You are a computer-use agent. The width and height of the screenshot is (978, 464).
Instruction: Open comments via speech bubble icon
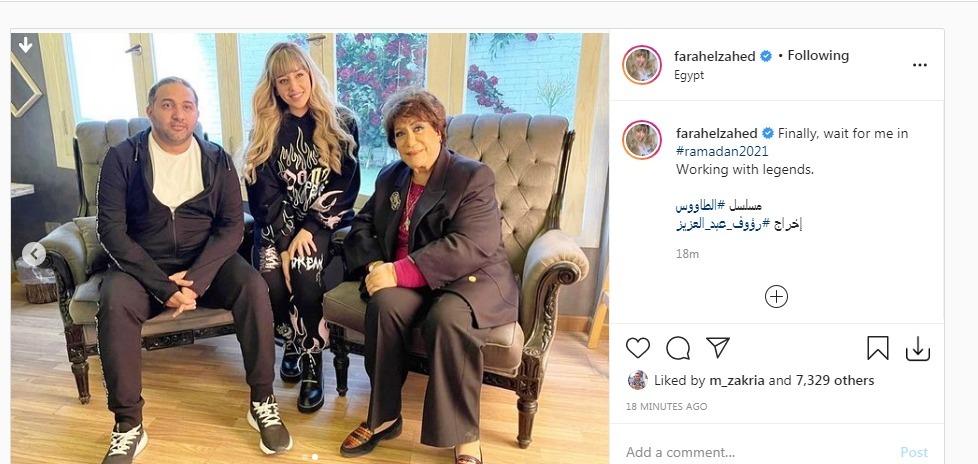tap(677, 348)
